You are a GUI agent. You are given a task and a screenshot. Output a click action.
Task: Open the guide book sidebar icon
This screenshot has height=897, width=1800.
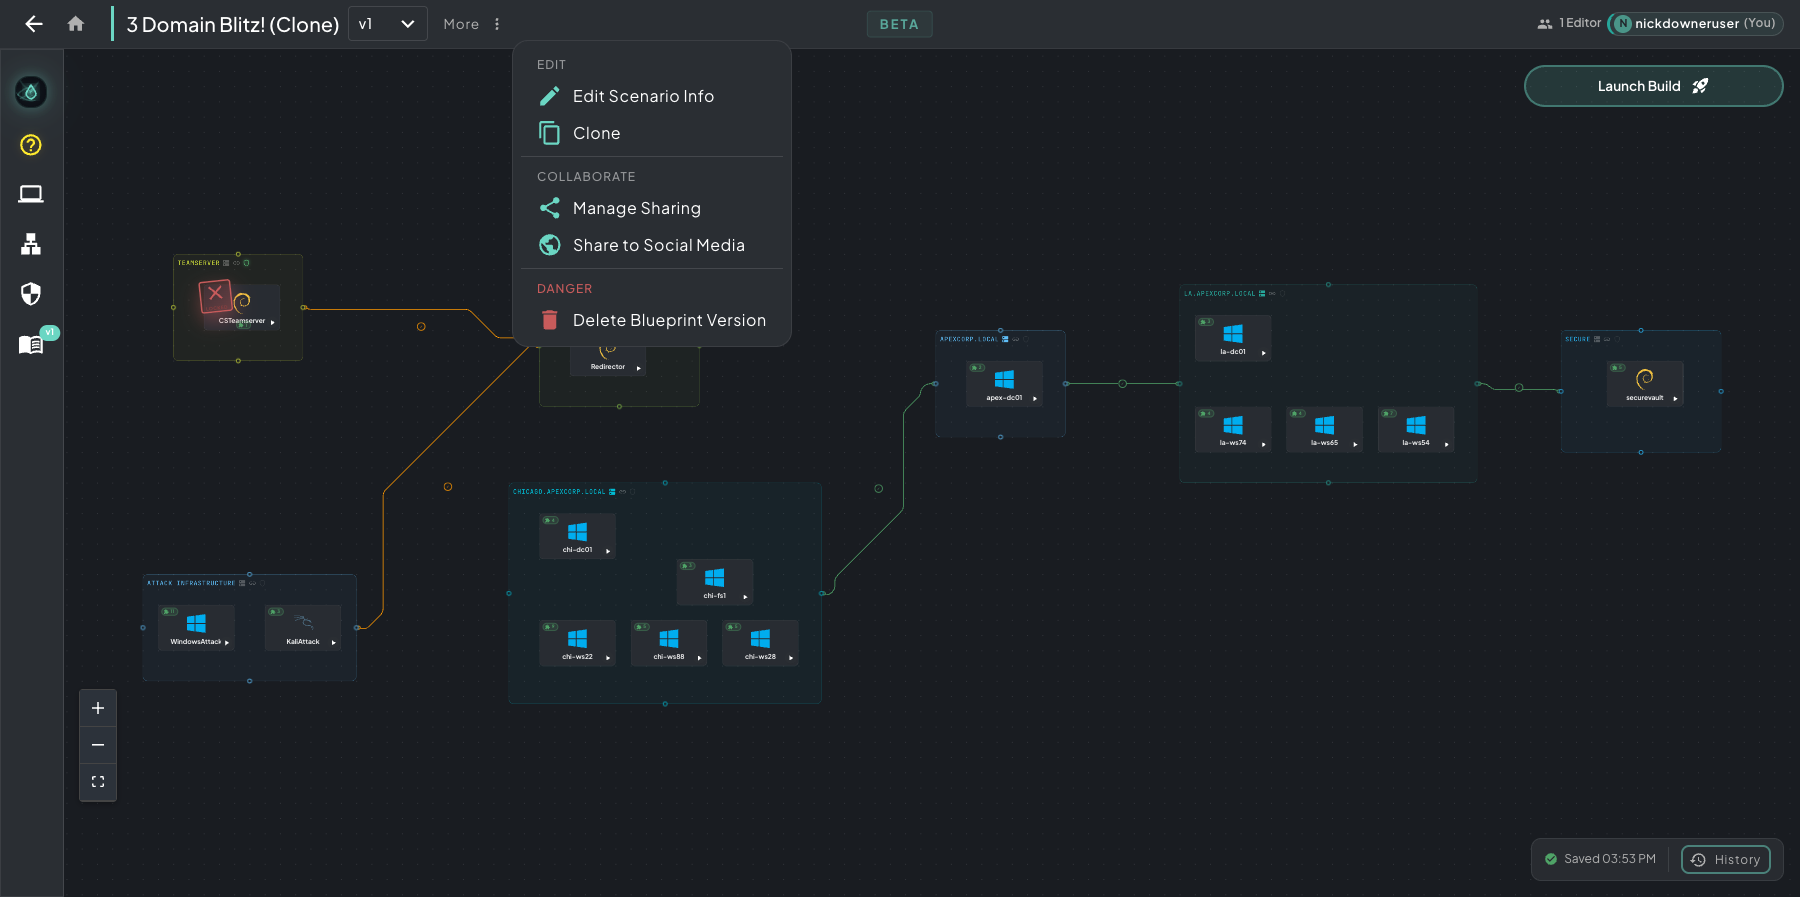31,345
